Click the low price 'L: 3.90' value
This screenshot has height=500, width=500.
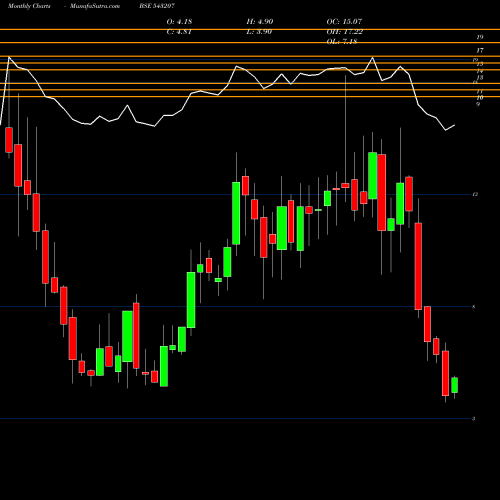tap(259, 32)
